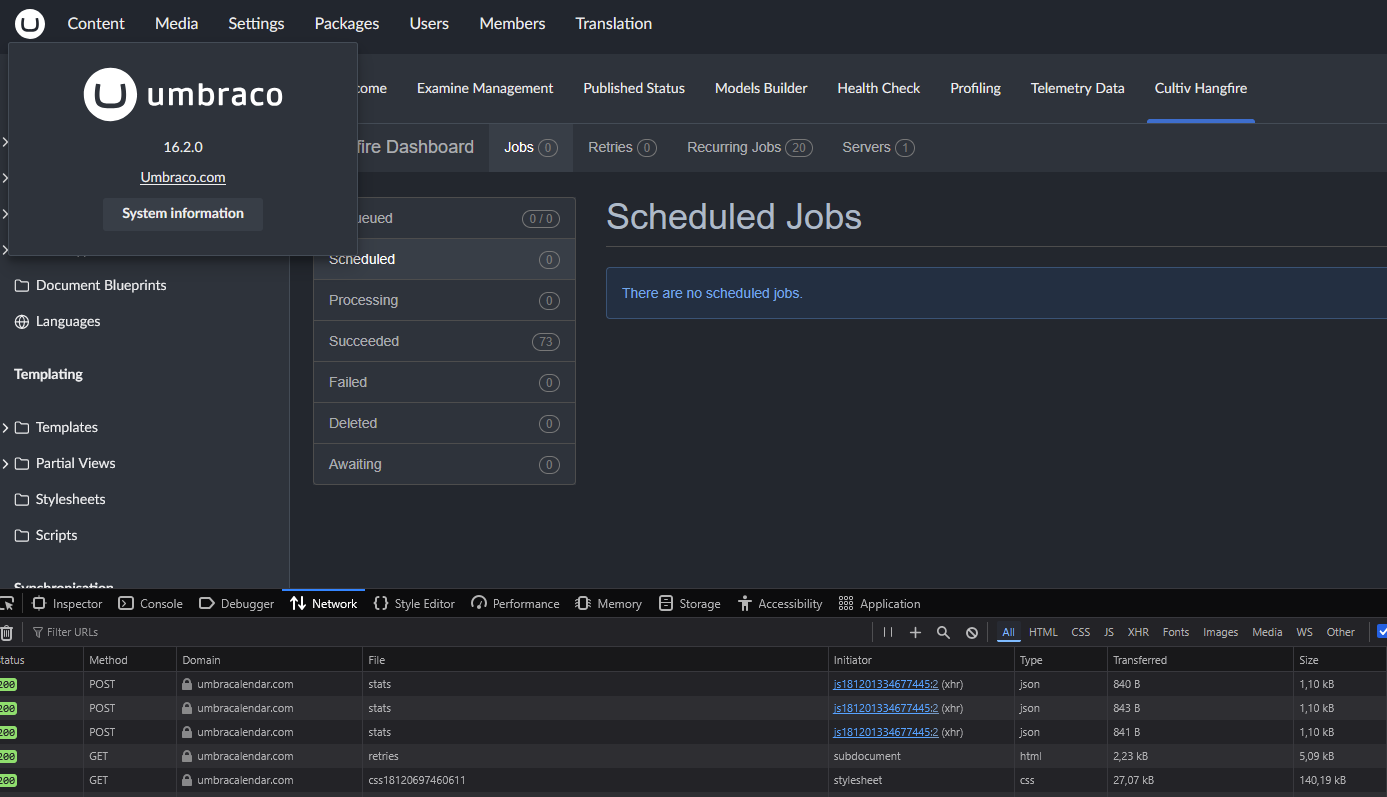The width and height of the screenshot is (1387, 797).
Task: Open the Packages section in the top menu
Action: [x=346, y=24]
